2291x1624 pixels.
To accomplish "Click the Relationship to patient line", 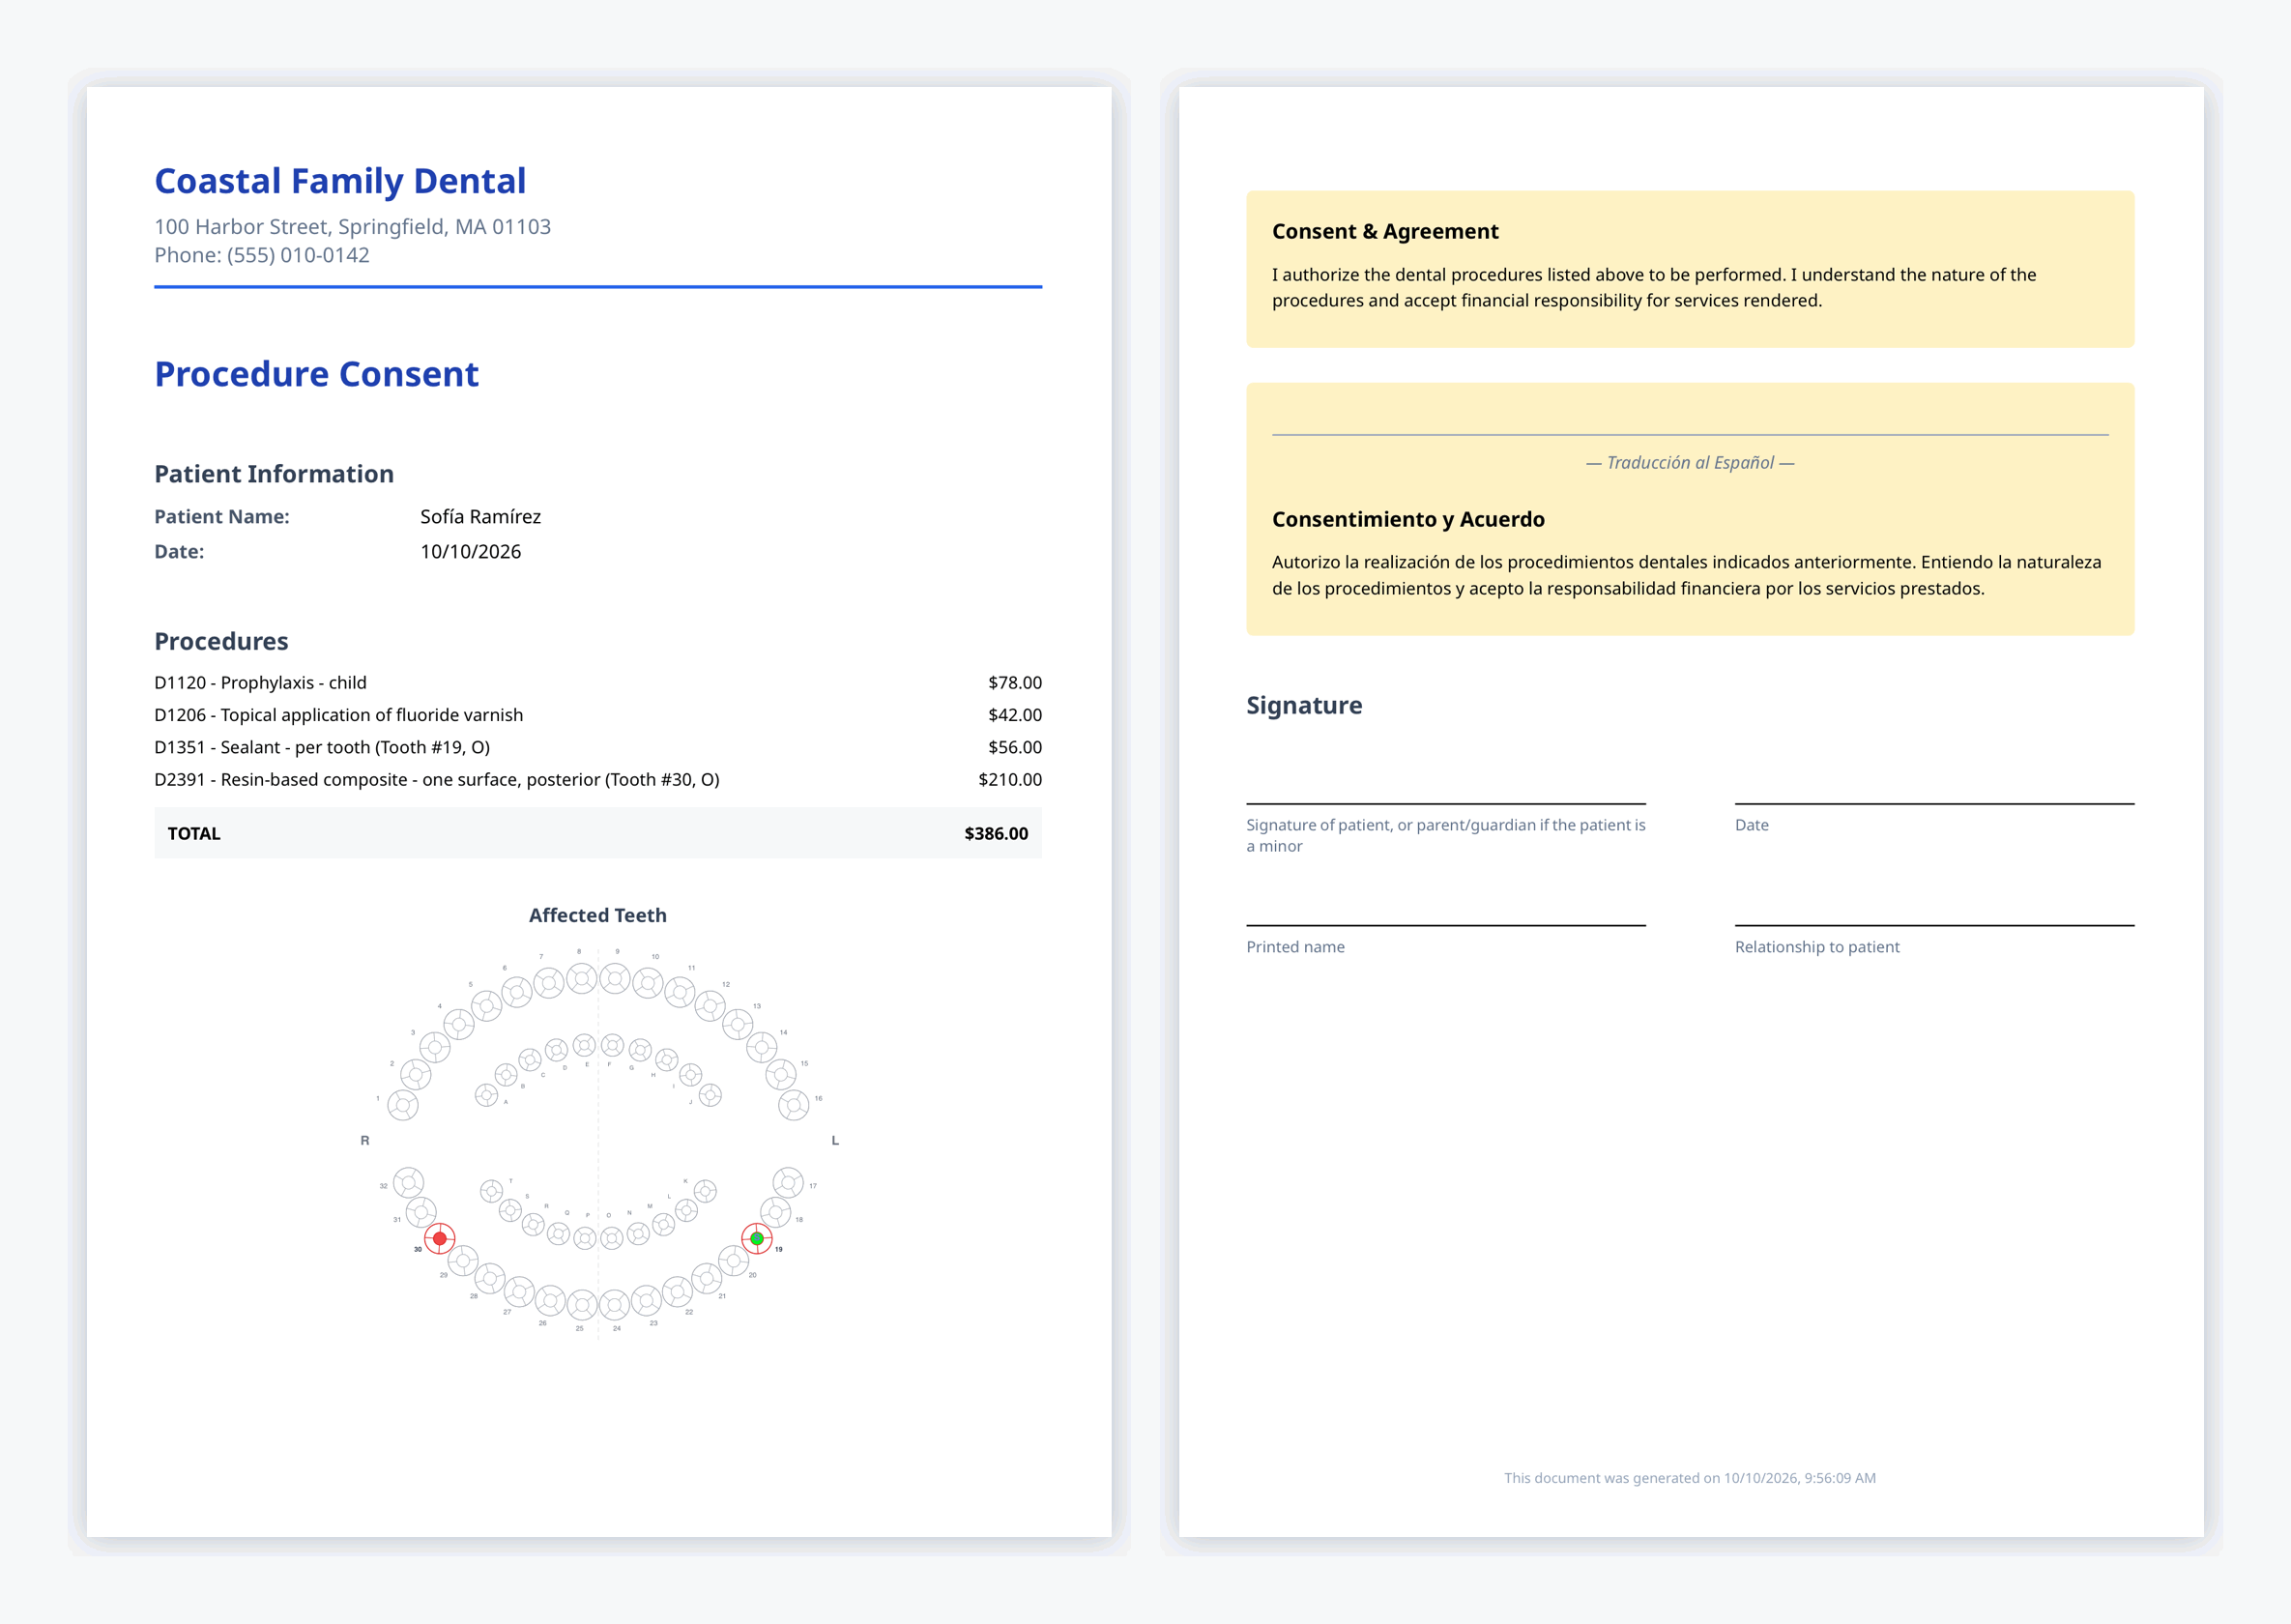I will [1934, 925].
